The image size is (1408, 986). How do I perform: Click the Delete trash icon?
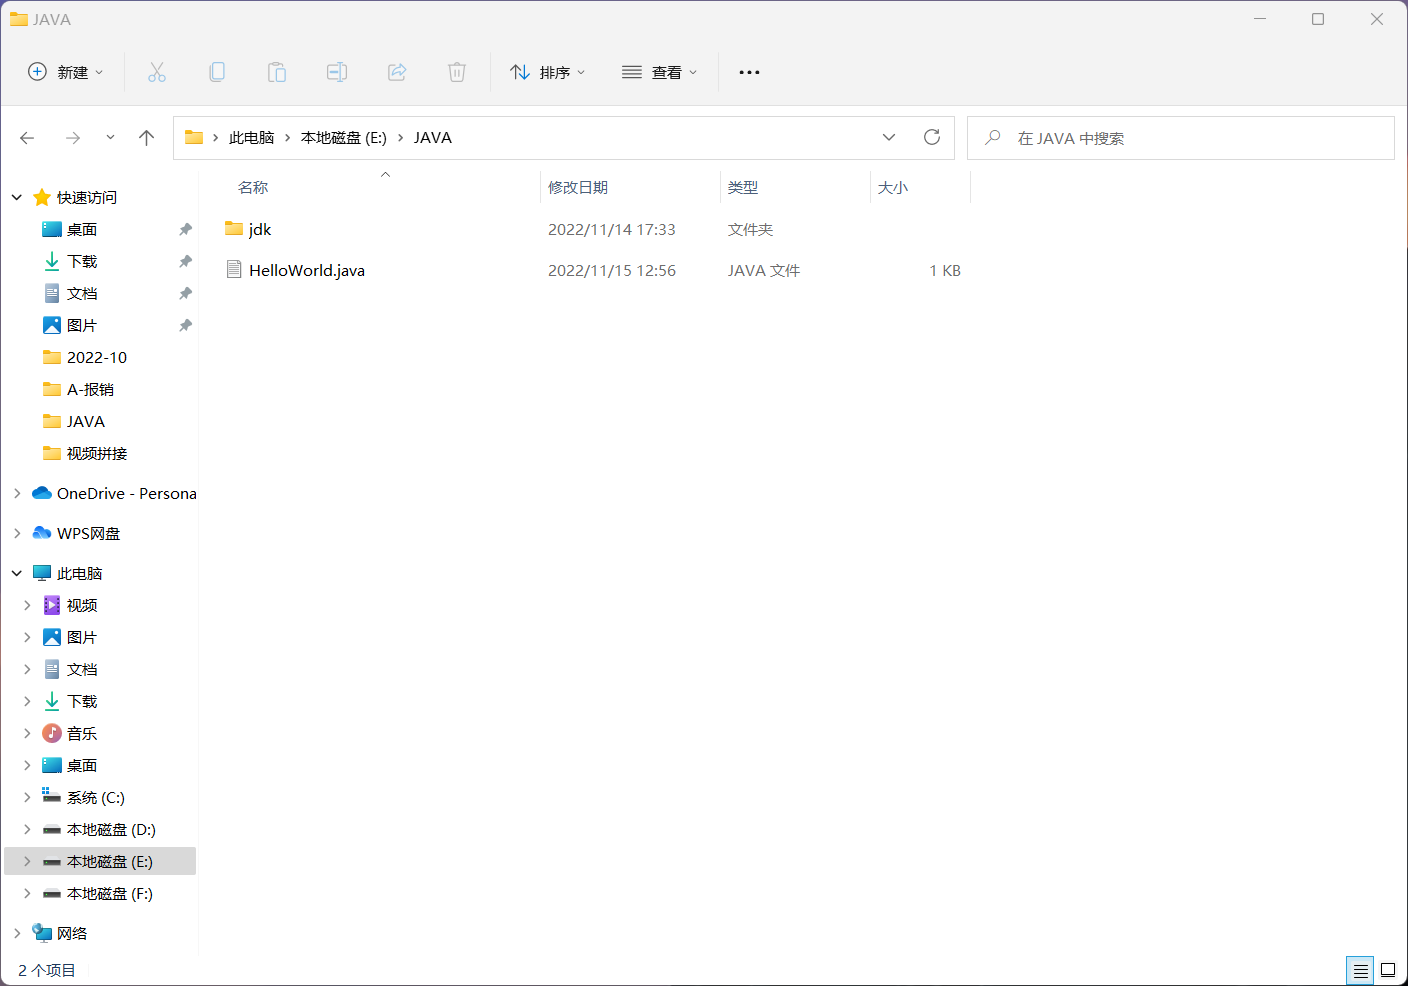pyautogui.click(x=457, y=72)
